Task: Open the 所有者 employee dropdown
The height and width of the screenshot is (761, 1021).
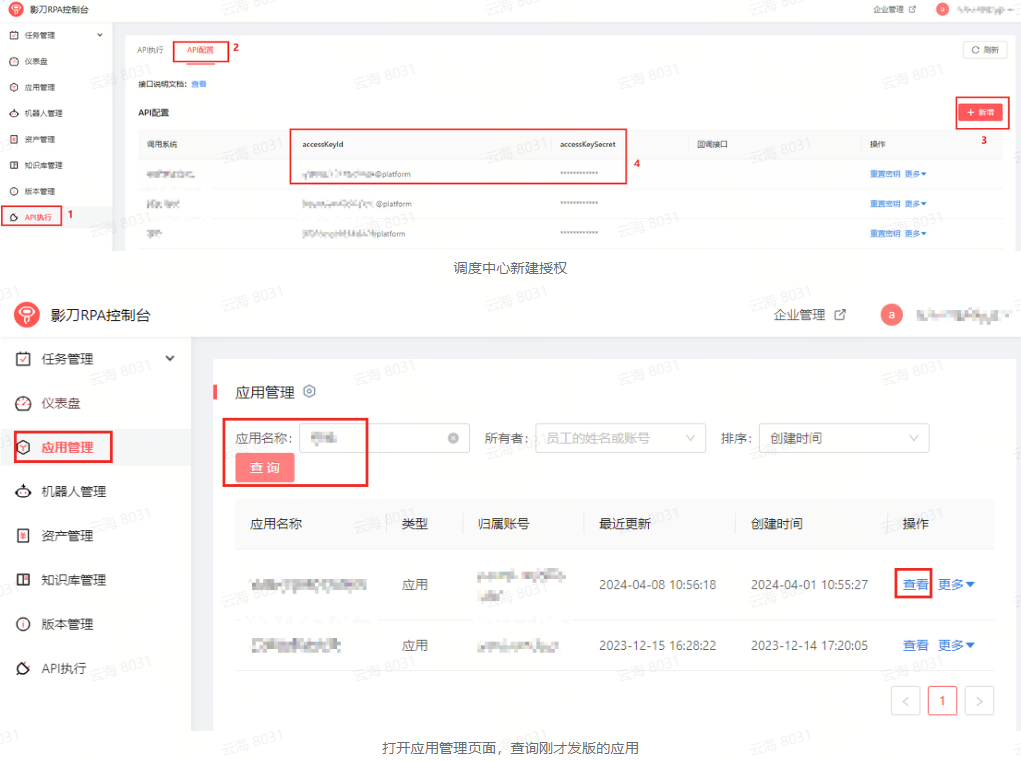Action: (x=621, y=438)
